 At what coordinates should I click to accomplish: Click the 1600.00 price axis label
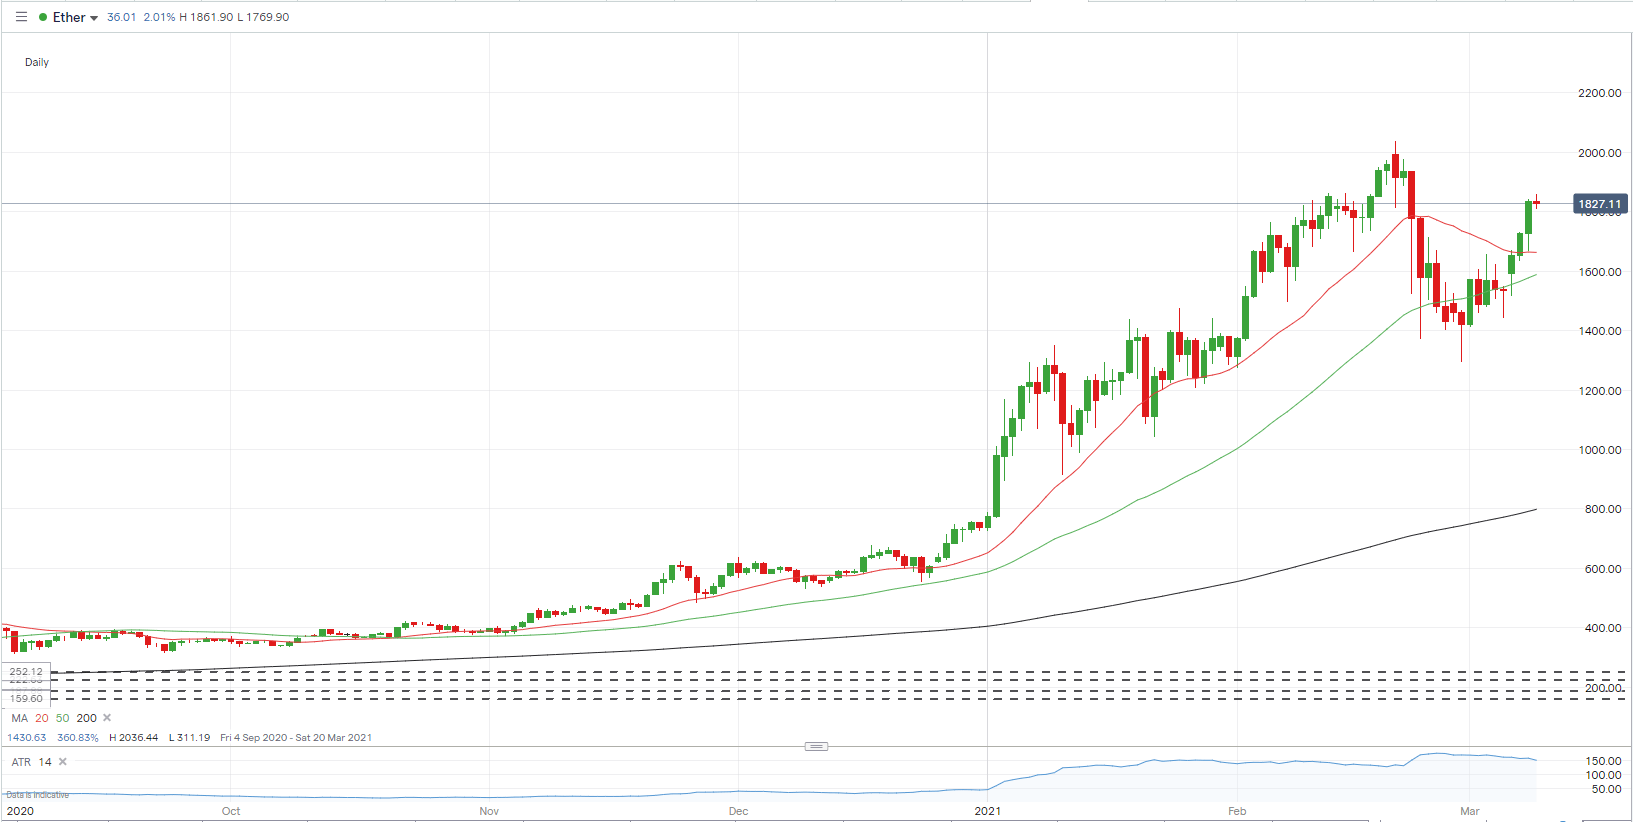click(1600, 272)
